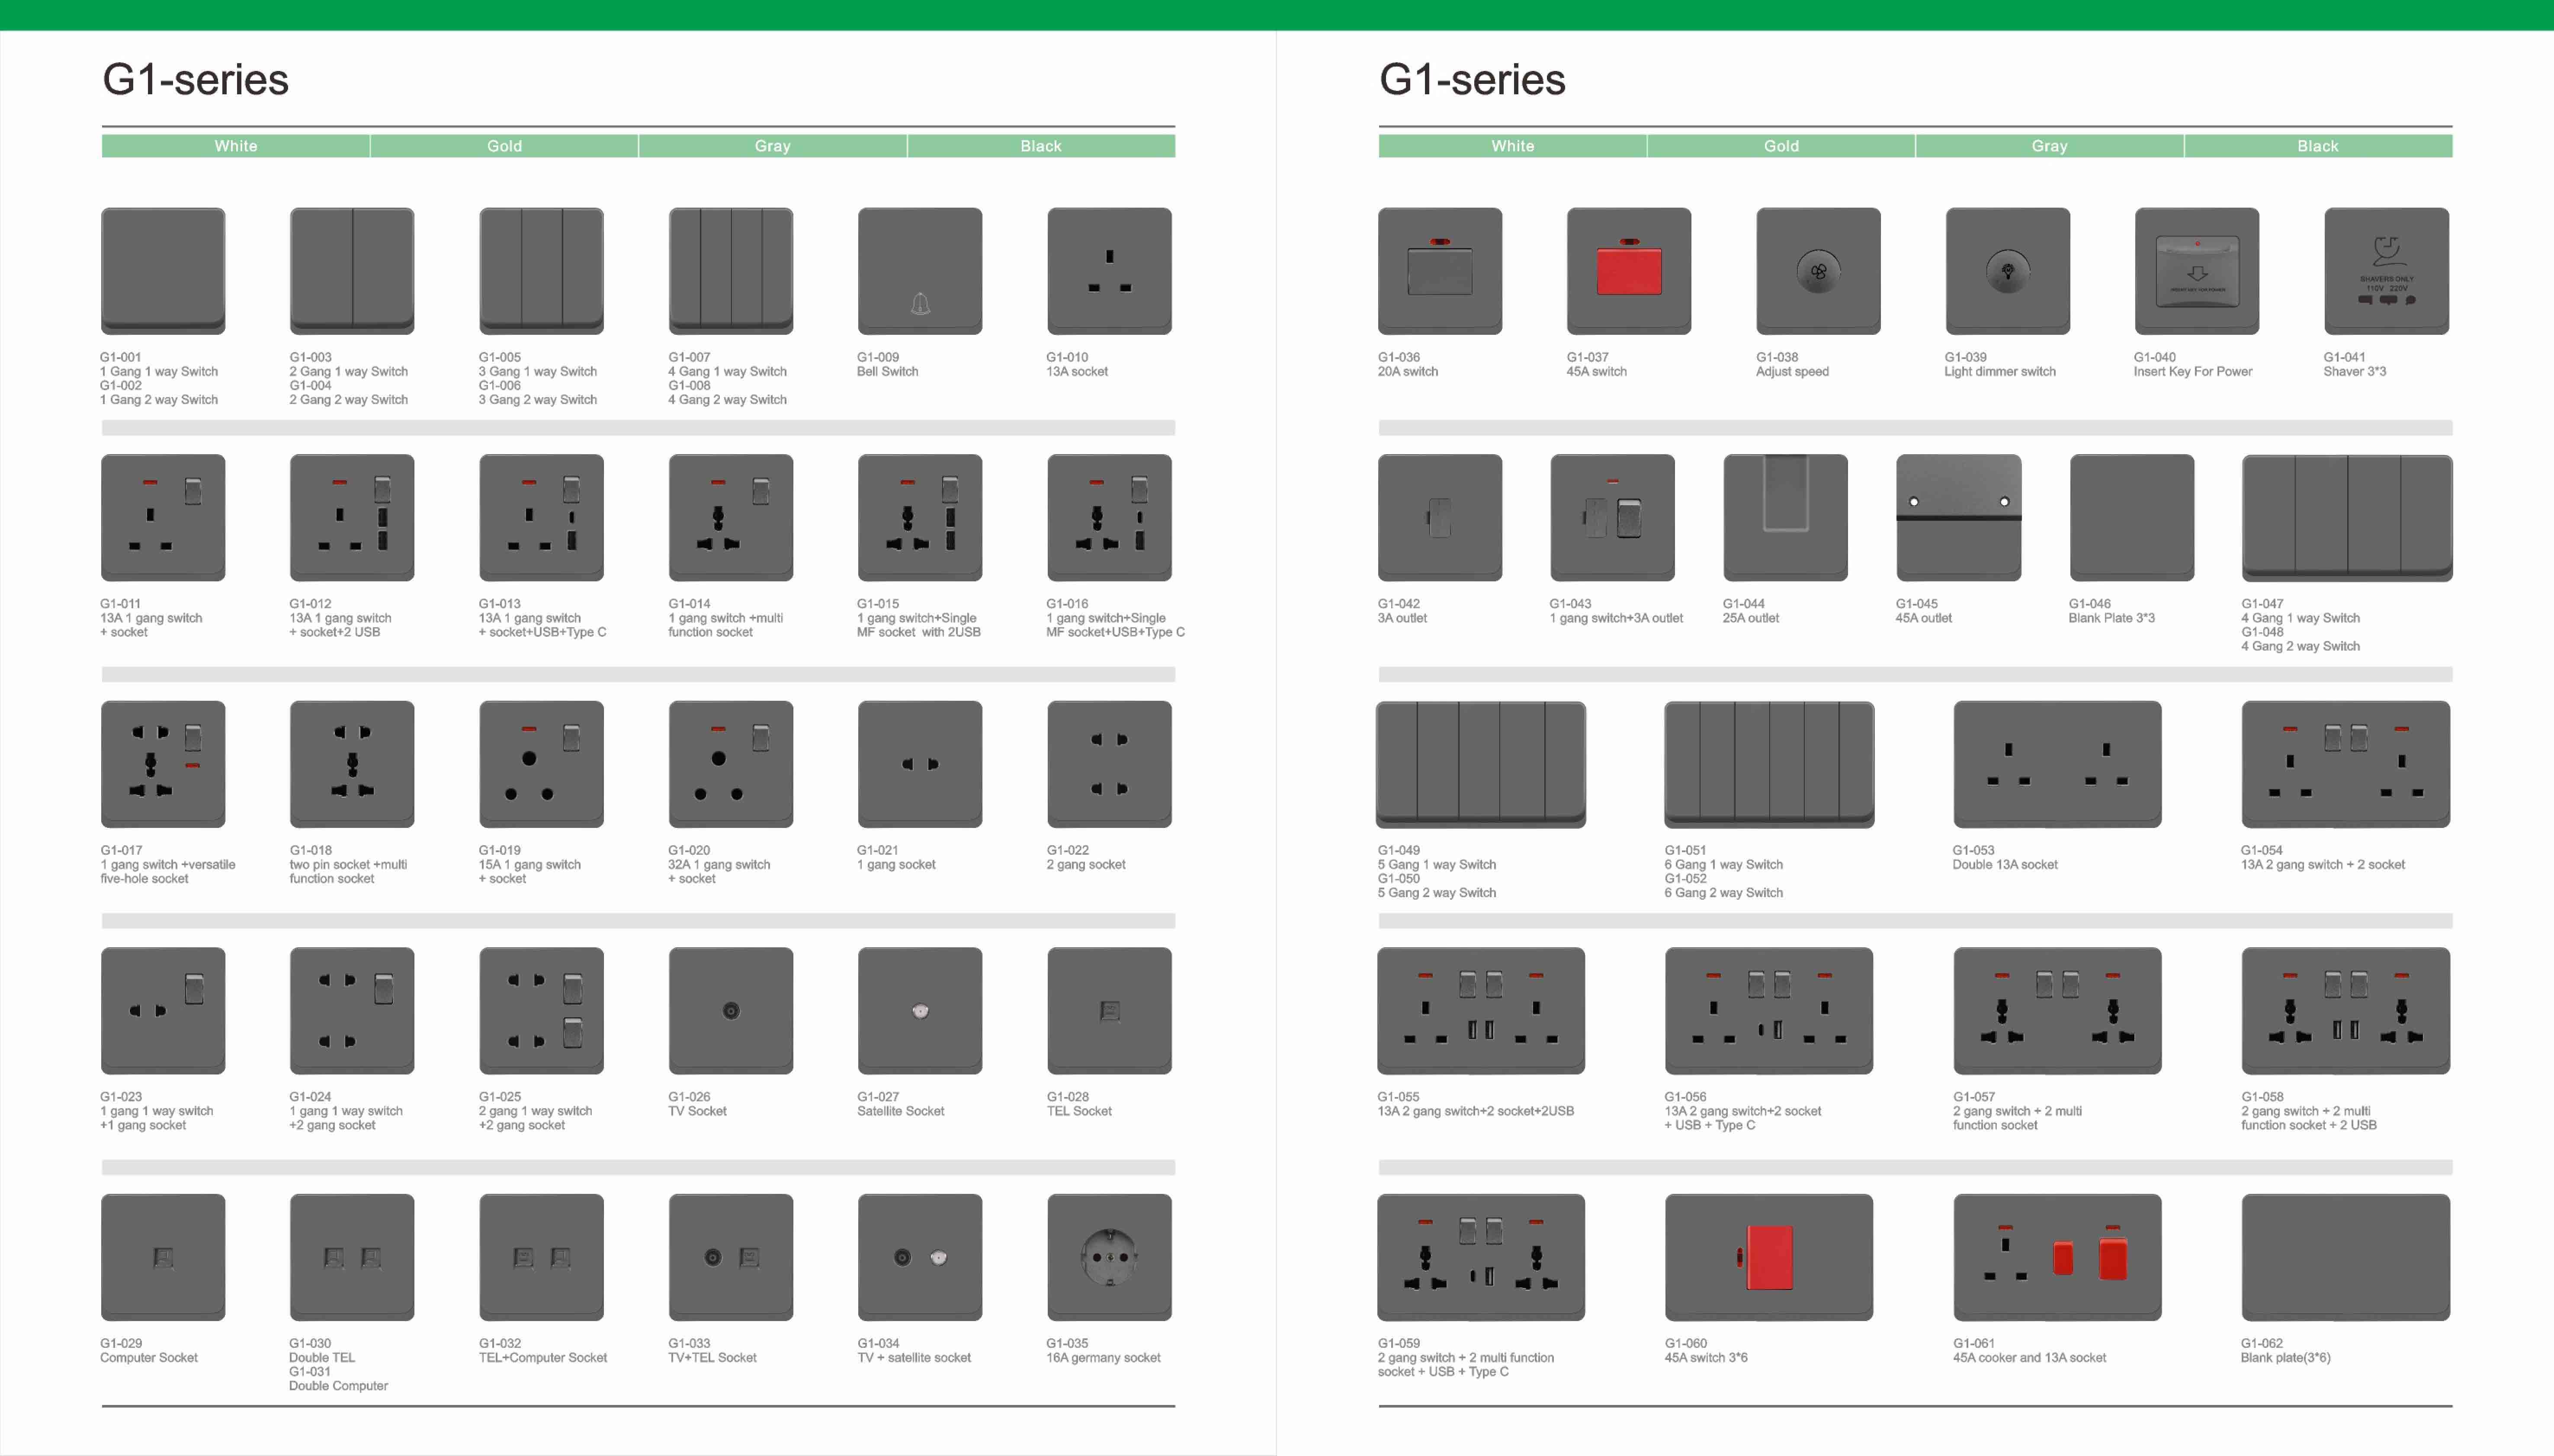The height and width of the screenshot is (1456, 2554).
Task: Select the Gold tab on the right page
Action: 1781,146
